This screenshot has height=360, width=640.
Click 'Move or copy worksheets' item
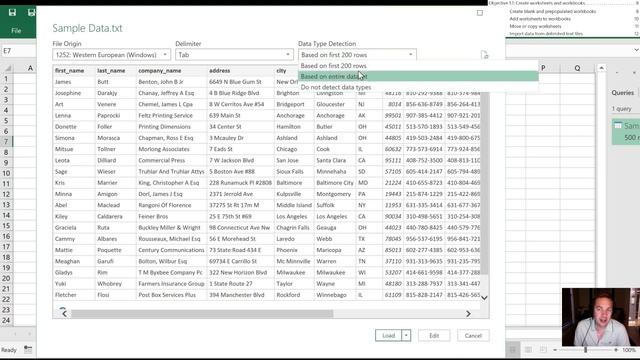click(x=535, y=26)
